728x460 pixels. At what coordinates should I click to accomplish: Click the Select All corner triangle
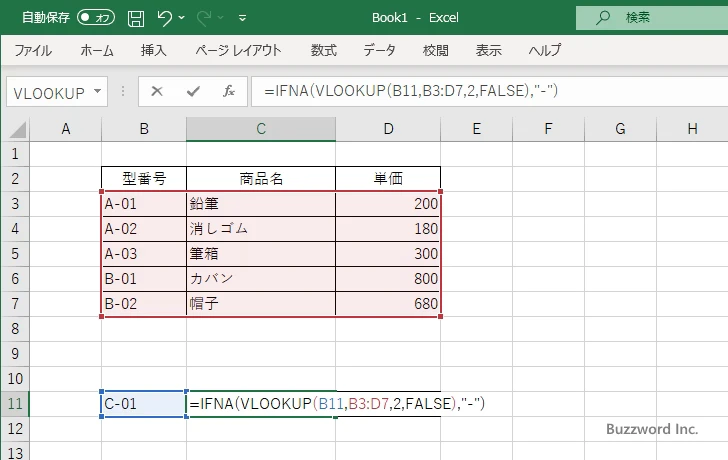pos(17,130)
